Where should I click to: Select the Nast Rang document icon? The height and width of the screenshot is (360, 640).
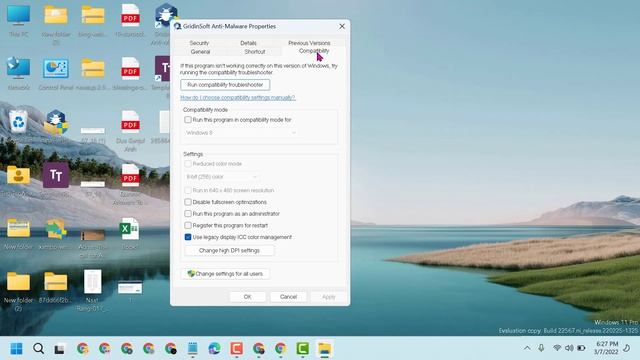pyautogui.click(x=93, y=290)
